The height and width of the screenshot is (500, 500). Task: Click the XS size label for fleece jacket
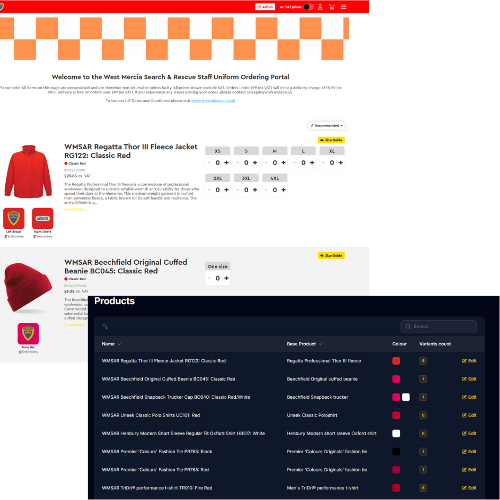tap(218, 151)
